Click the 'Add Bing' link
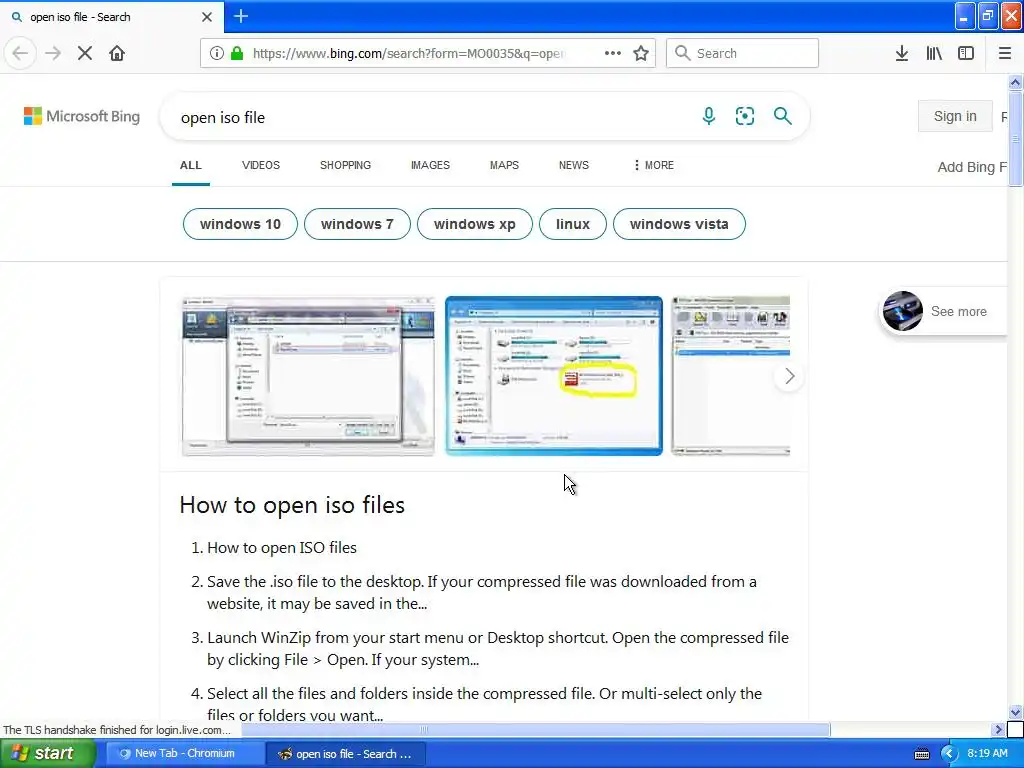1024x768 pixels. [972, 167]
